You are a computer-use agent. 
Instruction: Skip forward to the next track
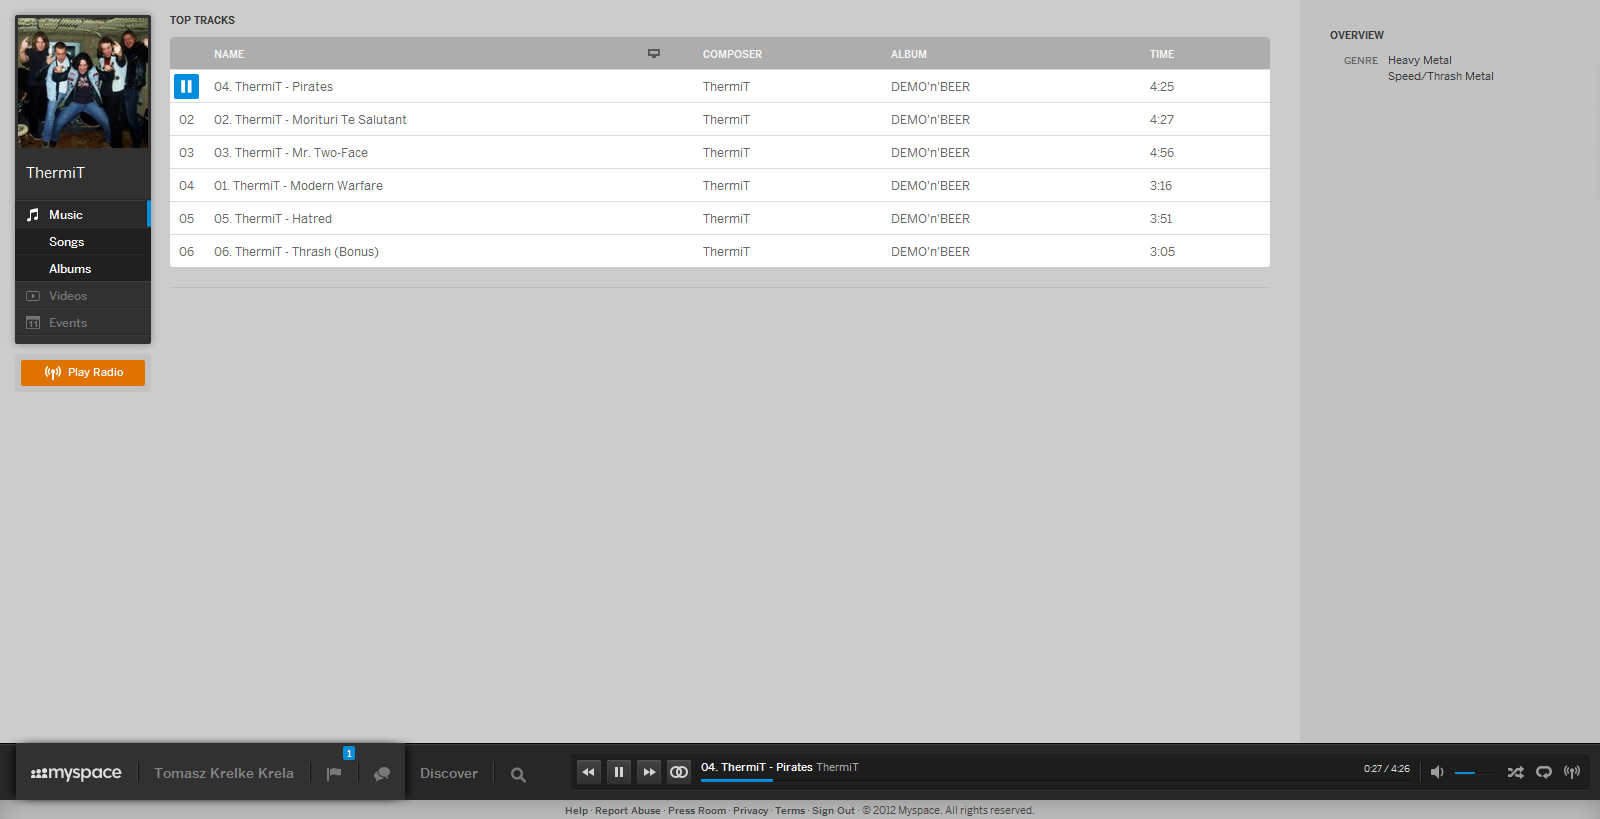coord(649,772)
